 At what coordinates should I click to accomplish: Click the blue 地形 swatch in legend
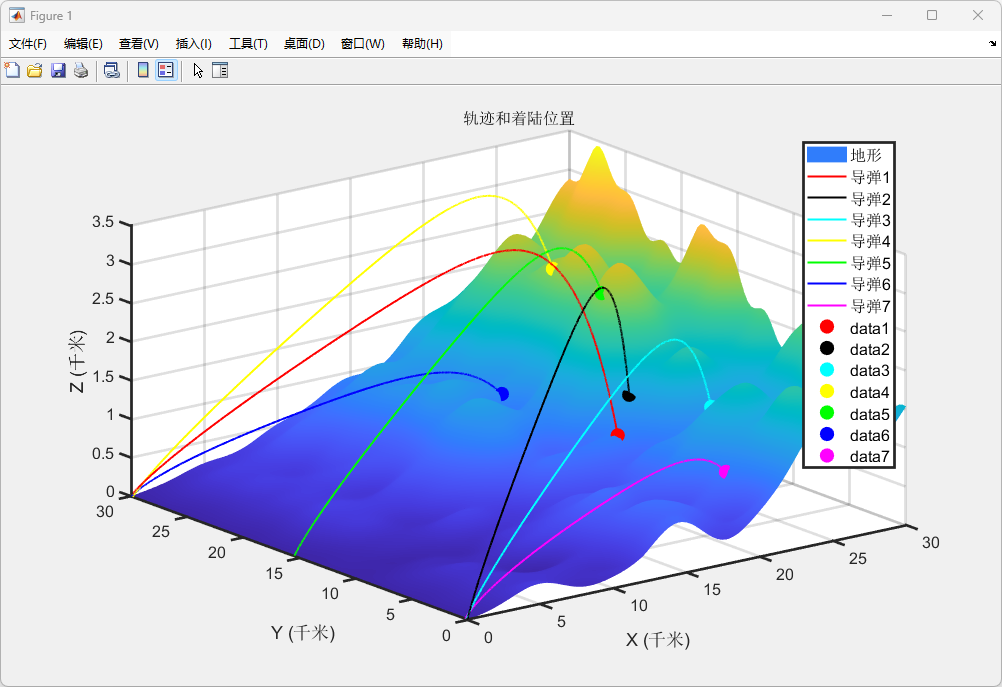826,155
